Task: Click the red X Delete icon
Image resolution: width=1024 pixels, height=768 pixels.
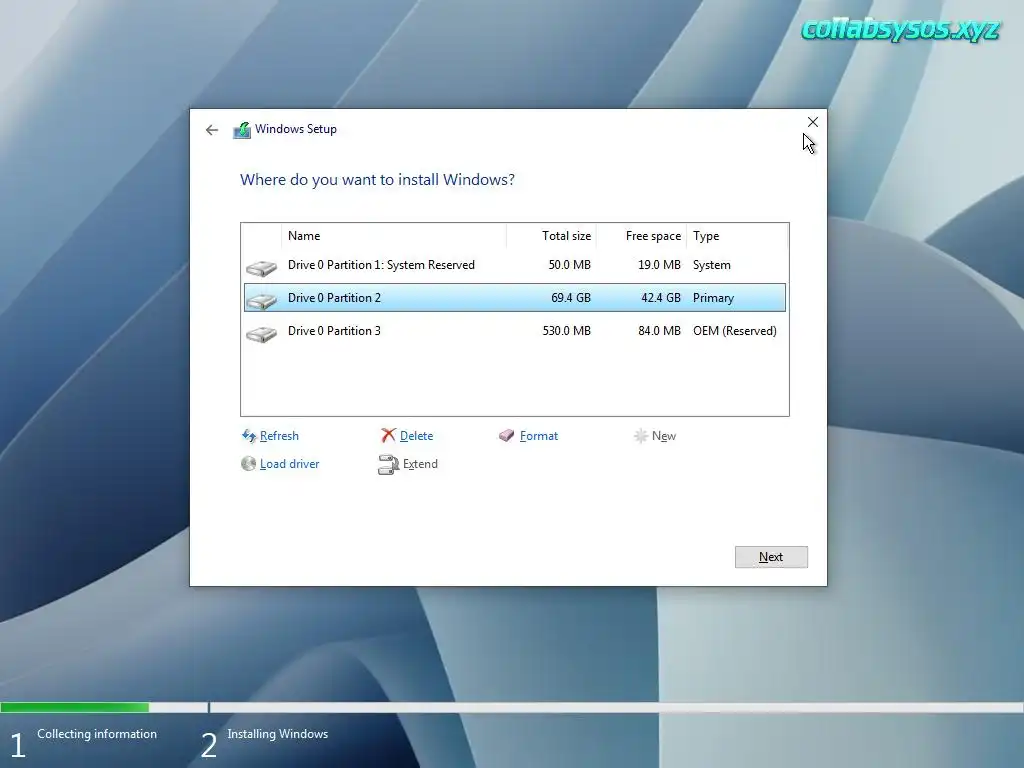Action: coord(389,436)
